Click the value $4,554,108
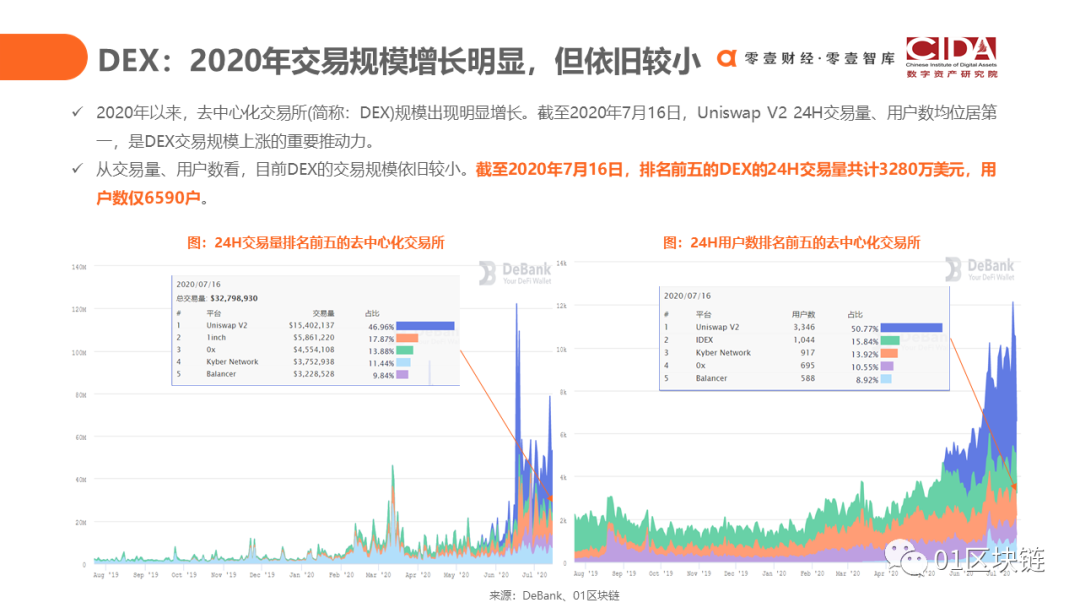The width and height of the screenshot is (1080, 608). (x=313, y=349)
